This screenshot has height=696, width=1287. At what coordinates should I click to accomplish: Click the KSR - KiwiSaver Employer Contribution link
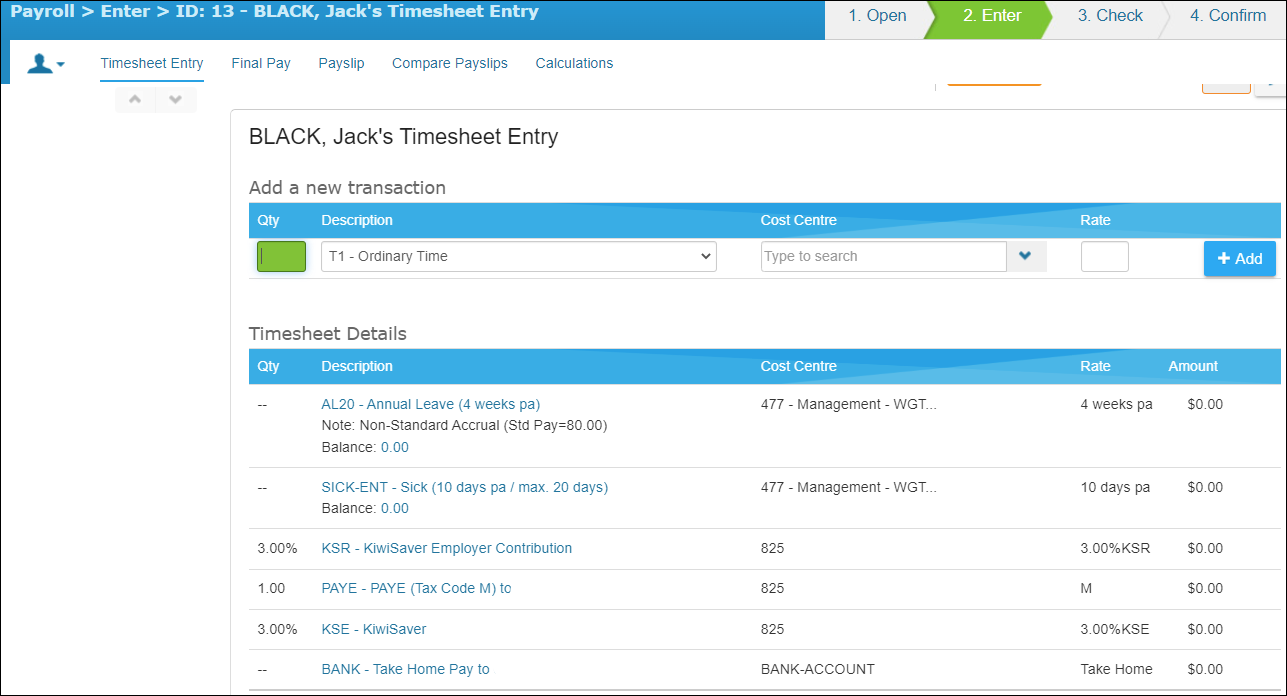pos(446,549)
